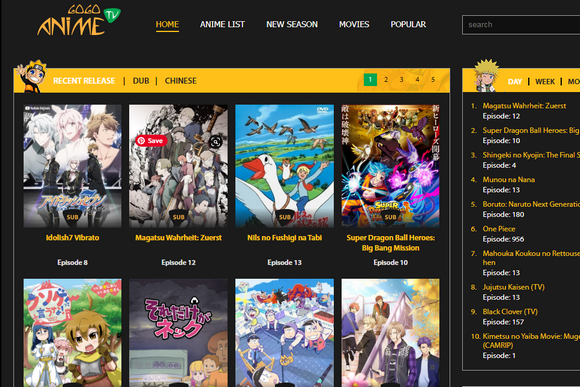Click Episode 13 under Nils no Fushigi
580x387 pixels.
coord(284,262)
